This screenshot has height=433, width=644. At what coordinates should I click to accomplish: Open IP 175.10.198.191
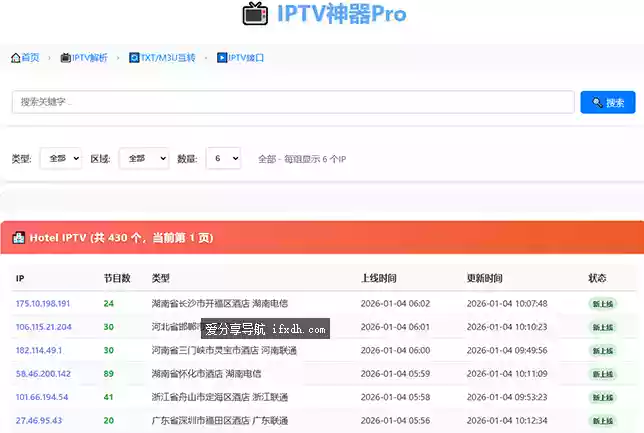click(x=43, y=304)
